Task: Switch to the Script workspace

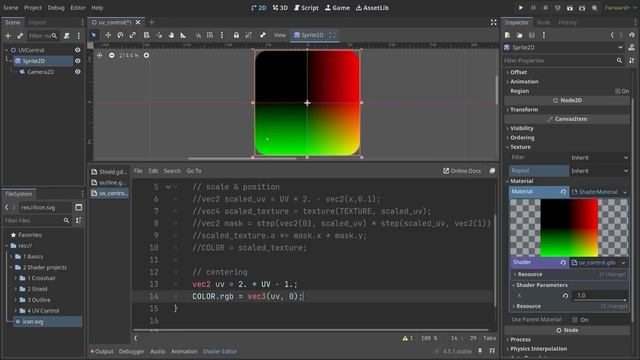Action: click(306, 8)
